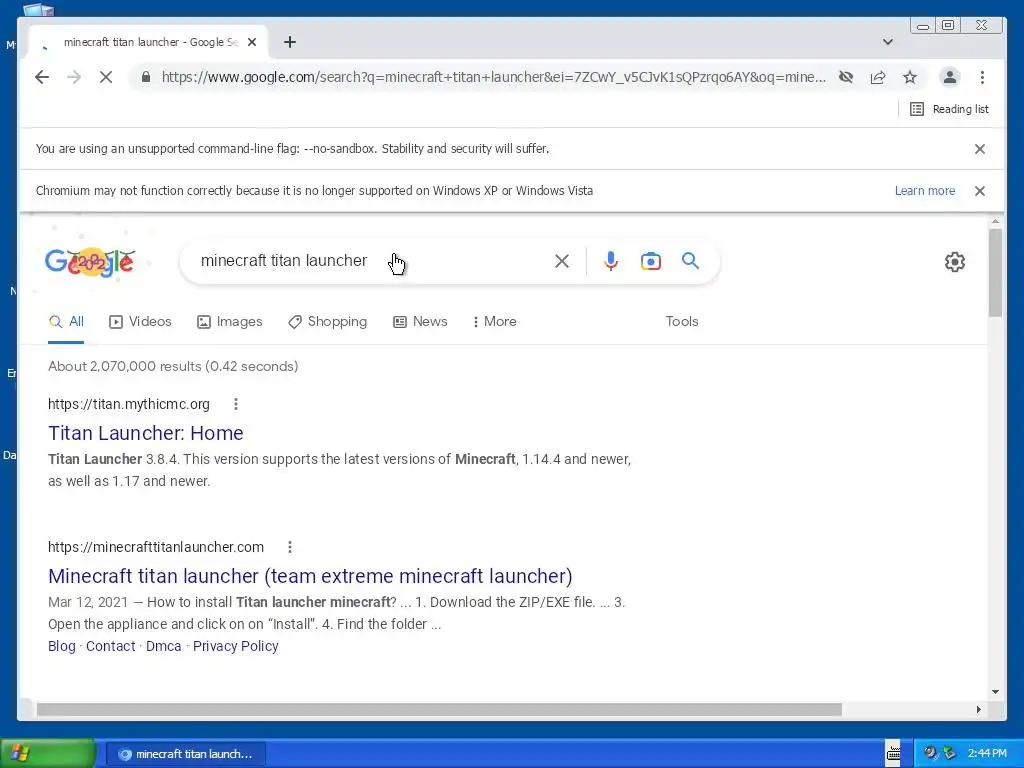Open Chromium three-dot menu
The image size is (1024, 768).
[982, 77]
